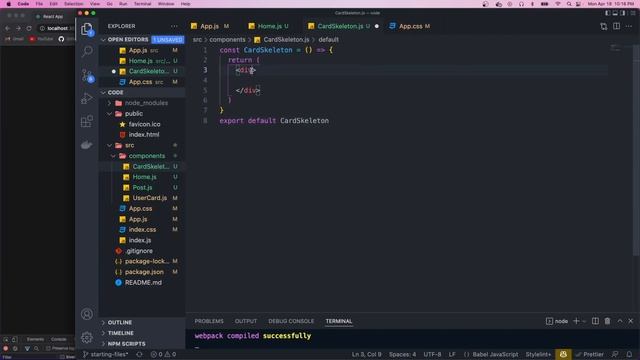Viewport: 640px width, 360px height.
Task: Maximize the panel with up chevron
Action: coord(620,321)
